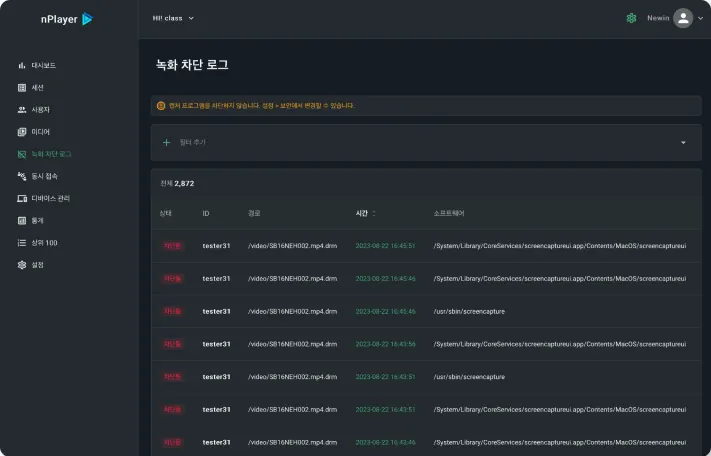Click the 2023-08-22 16:45:51 timestamp
This screenshot has height=456, width=711.
[x=385, y=246]
